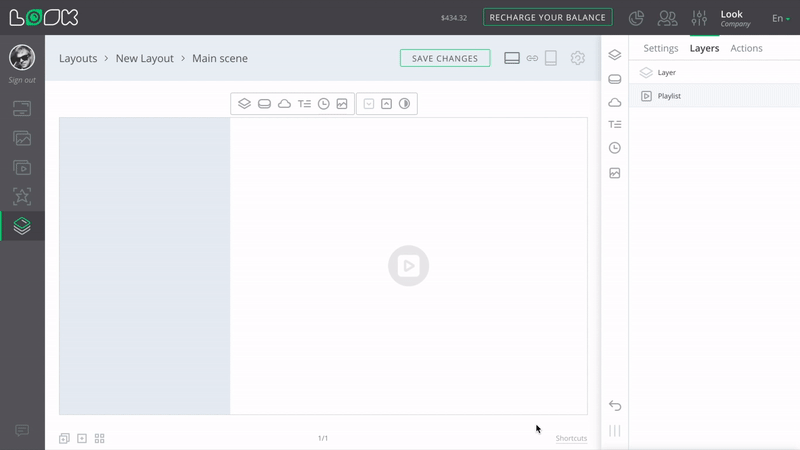The image size is (800, 450).
Task: Switch to the Settings tab
Action: pos(660,48)
